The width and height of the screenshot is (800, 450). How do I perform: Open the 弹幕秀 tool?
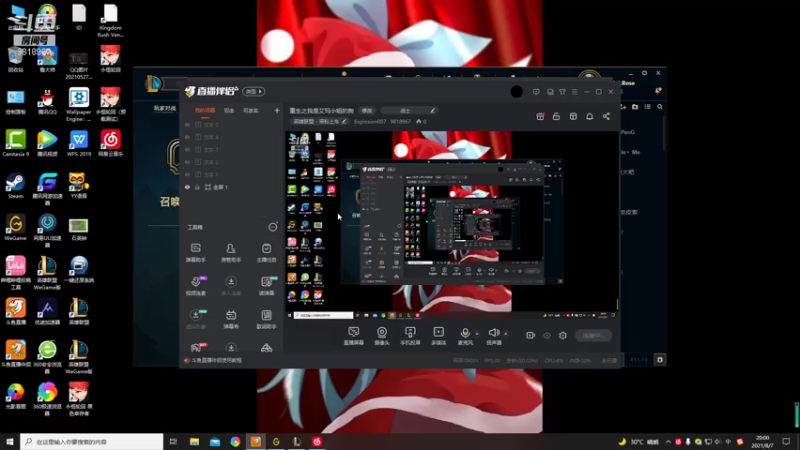(x=231, y=319)
